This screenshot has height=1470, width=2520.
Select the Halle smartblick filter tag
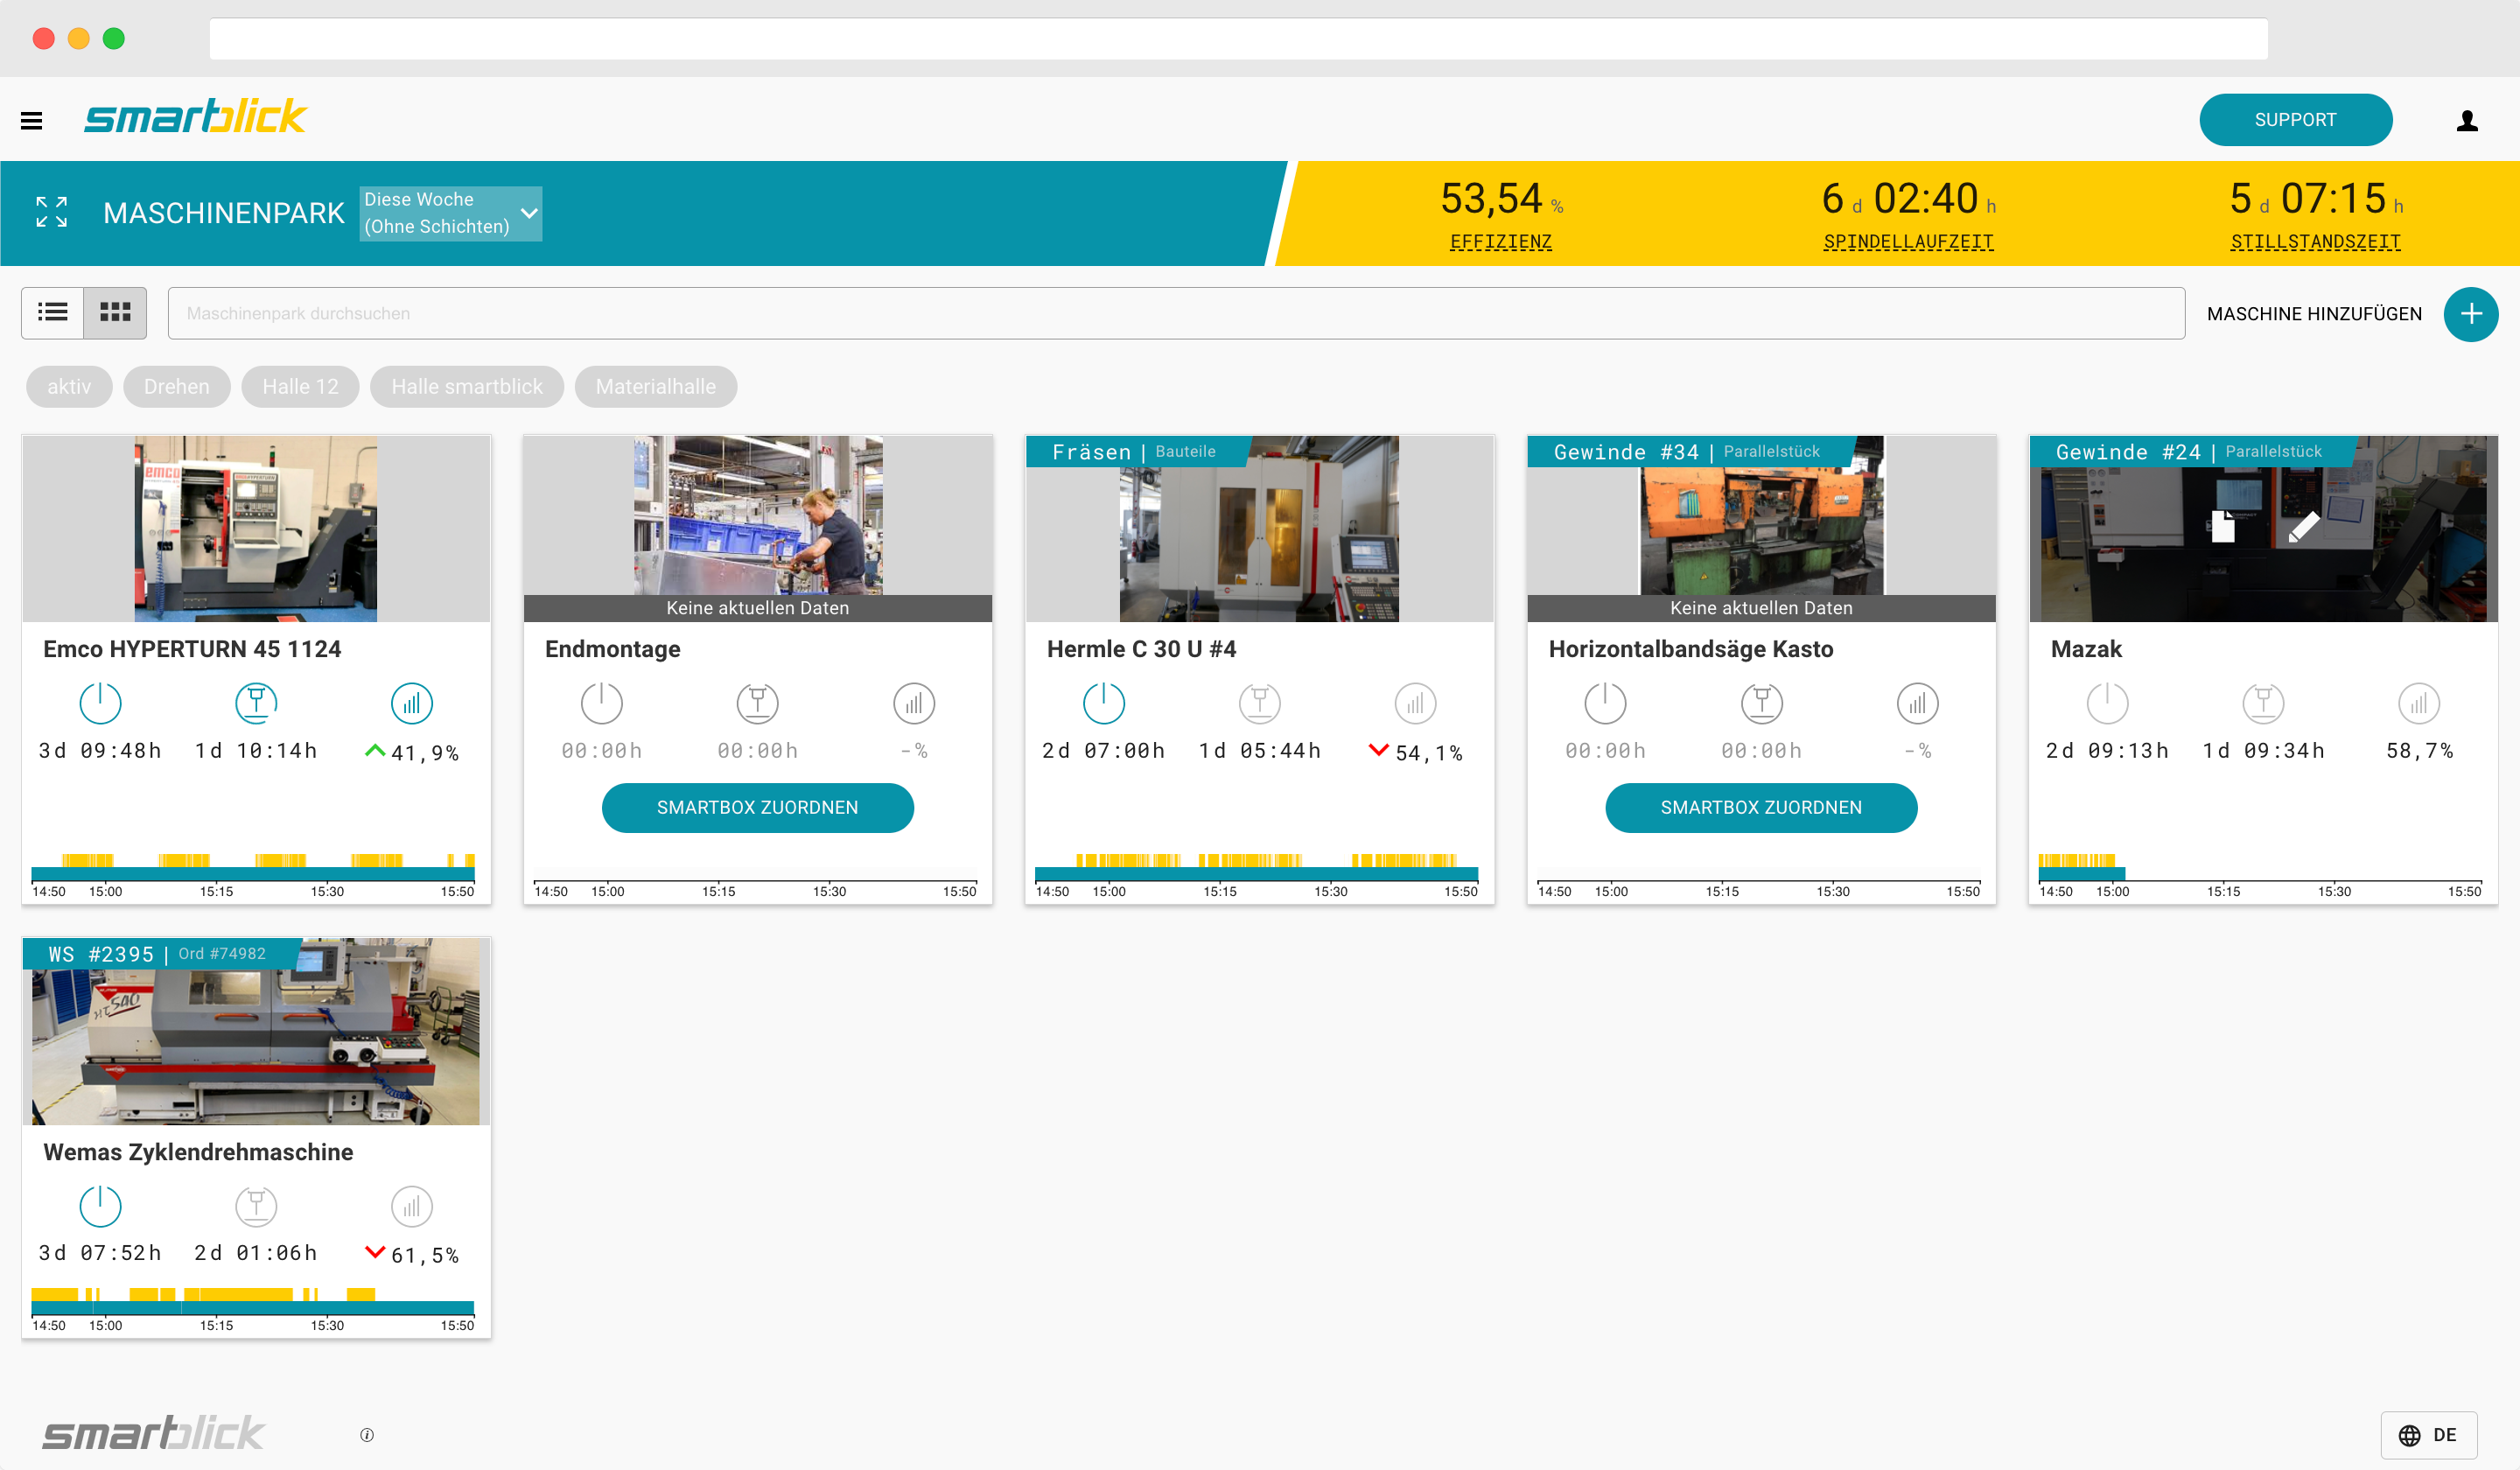click(467, 387)
